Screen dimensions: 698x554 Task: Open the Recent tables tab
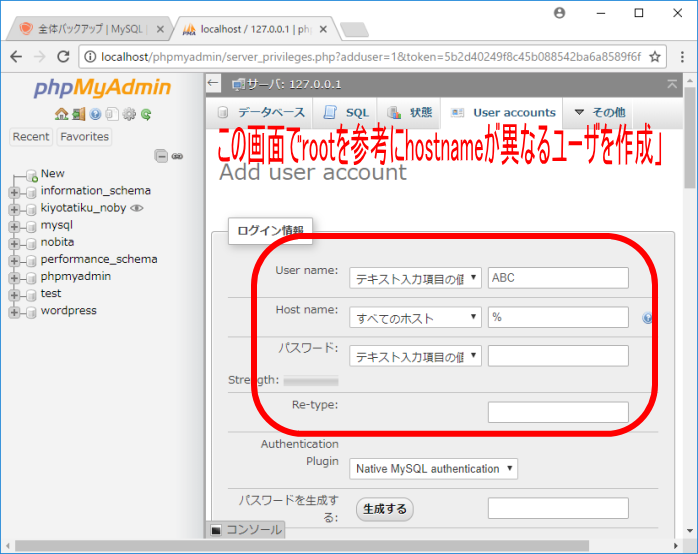pyautogui.click(x=31, y=137)
